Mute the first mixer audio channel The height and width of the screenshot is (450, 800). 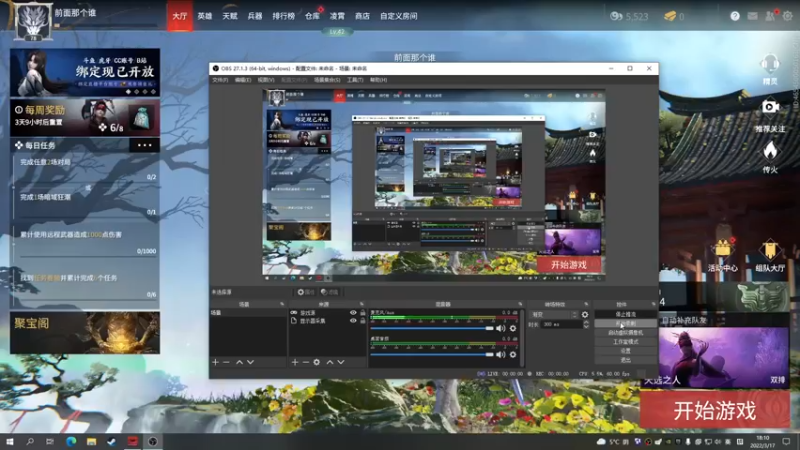point(501,329)
